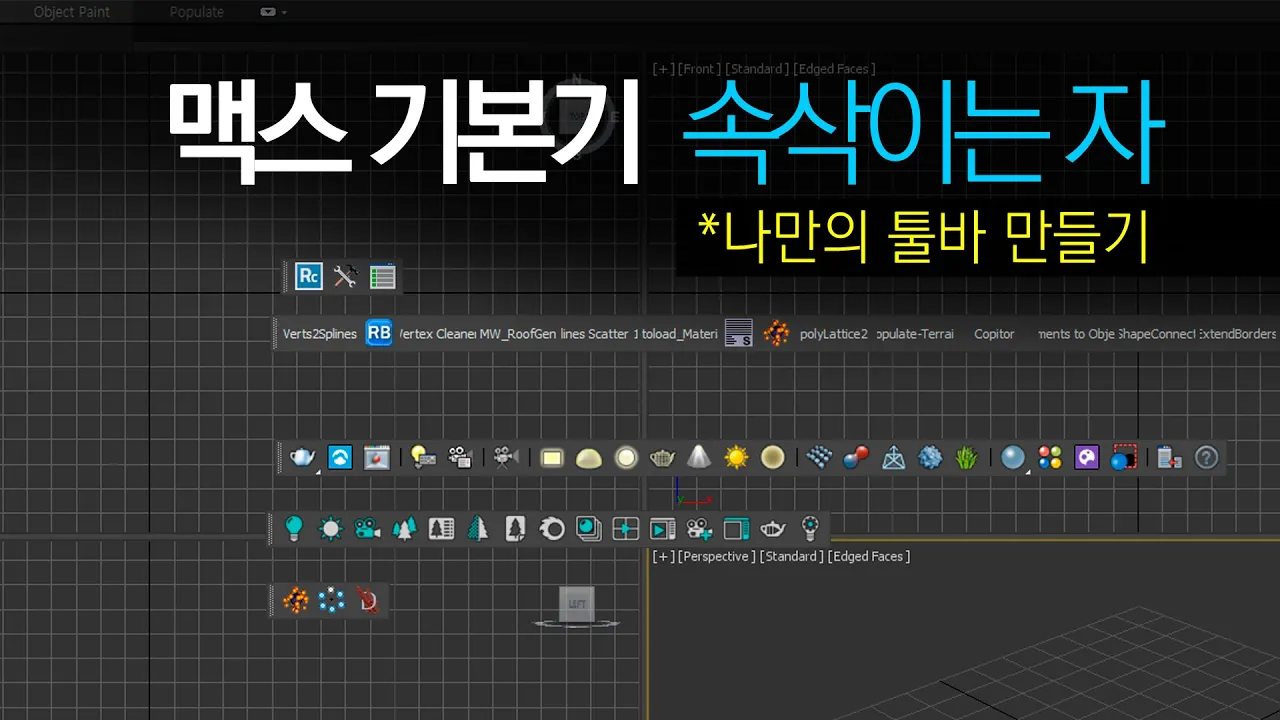Click the swirling ring icon
This screenshot has width=1280, height=720.
[x=552, y=528]
